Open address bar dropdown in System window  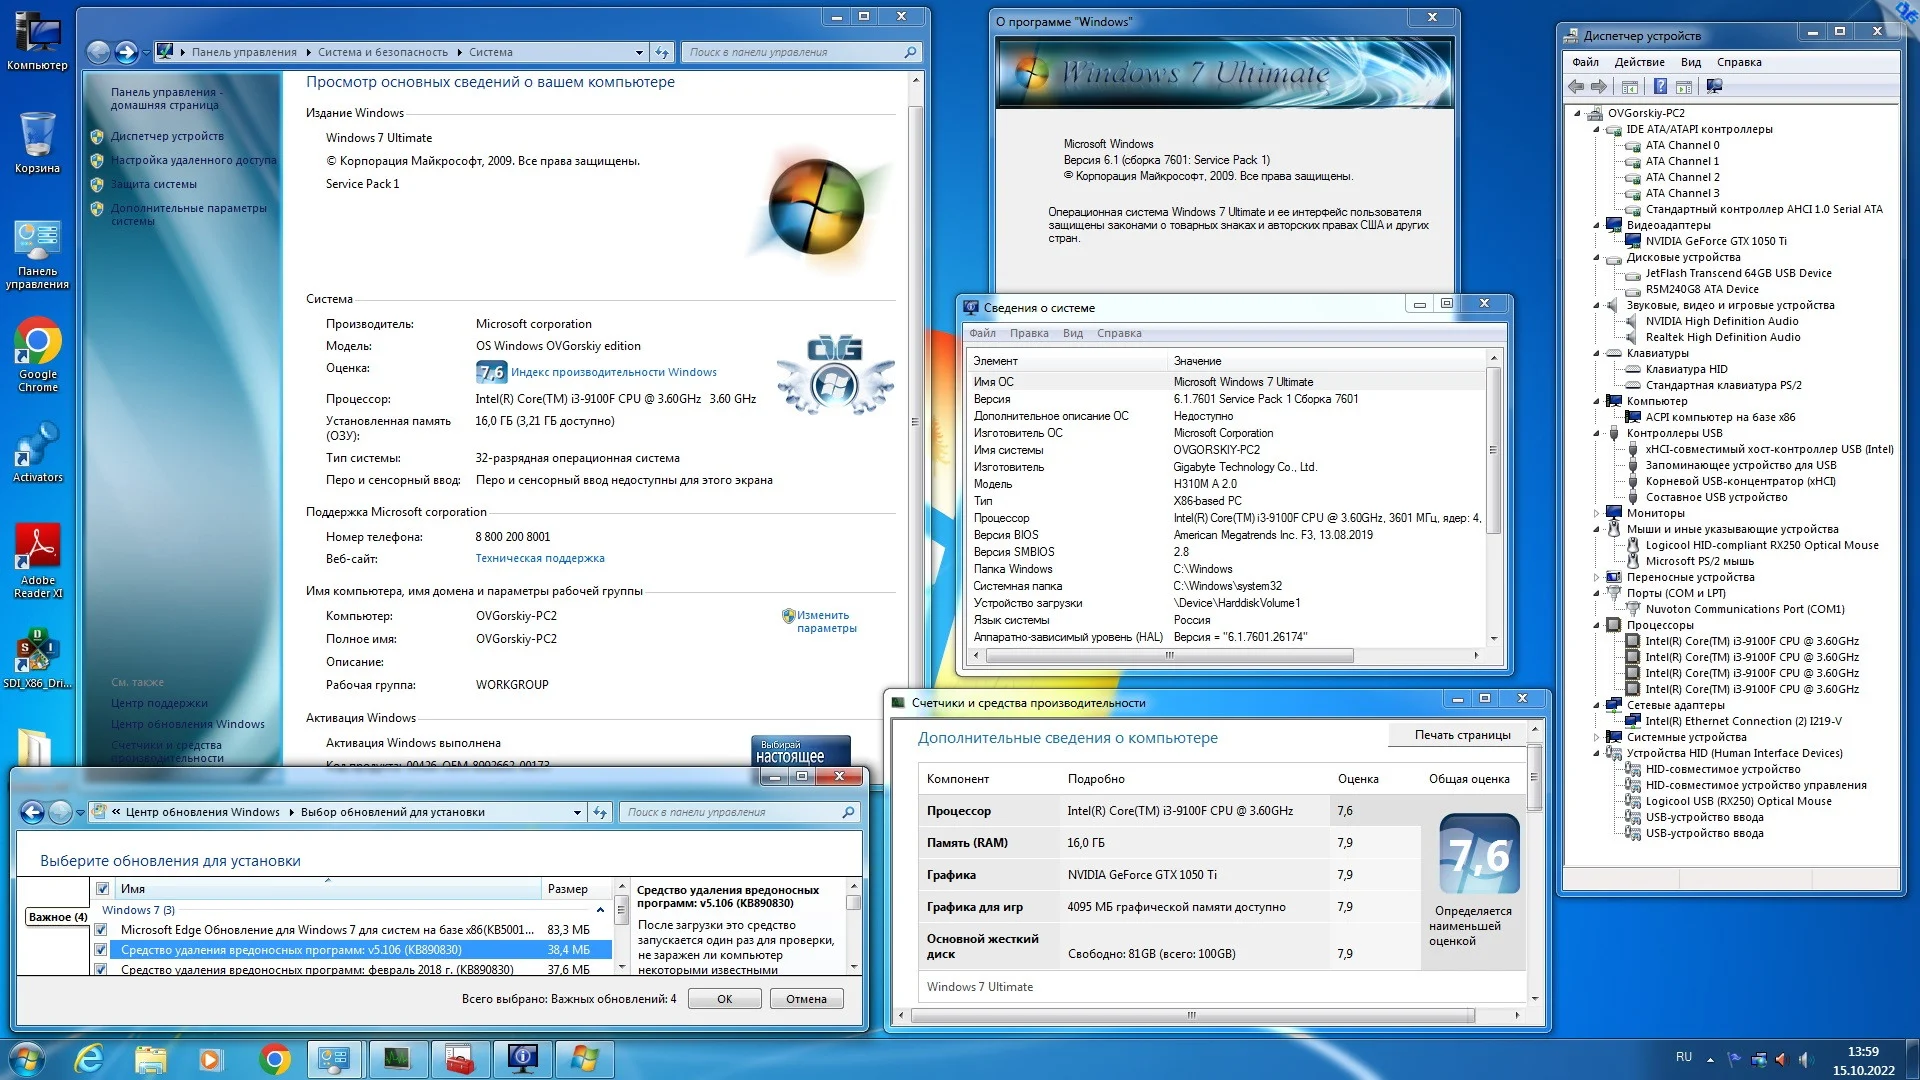click(x=639, y=52)
